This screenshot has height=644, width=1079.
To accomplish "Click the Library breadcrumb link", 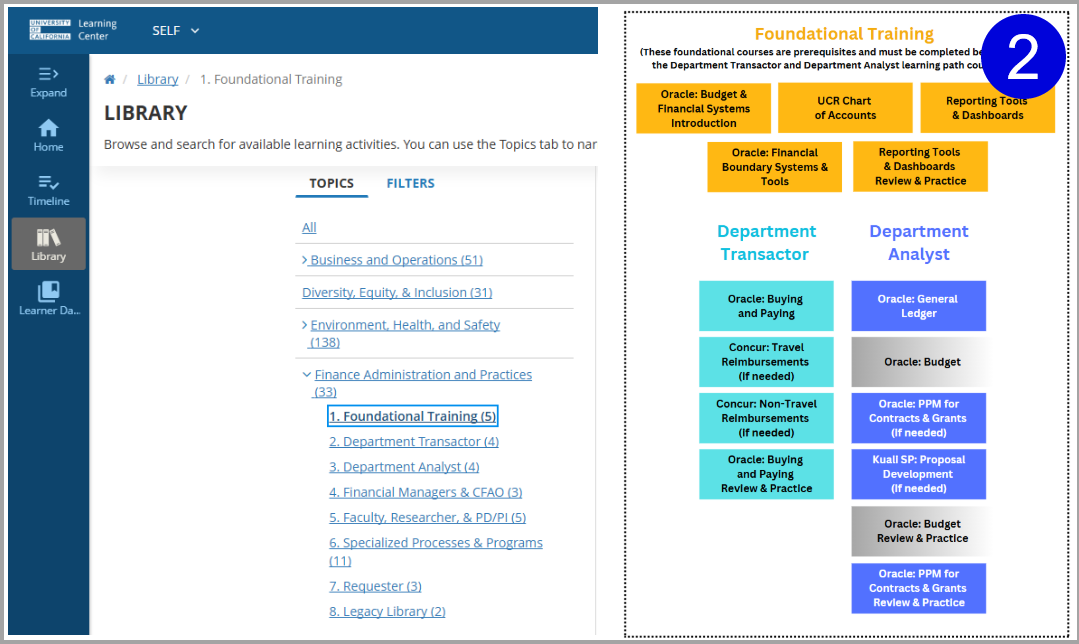I will [158, 79].
